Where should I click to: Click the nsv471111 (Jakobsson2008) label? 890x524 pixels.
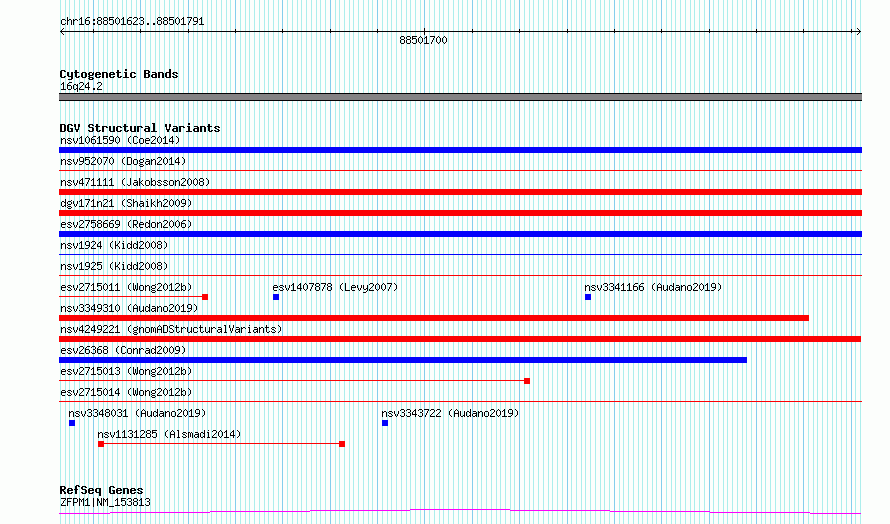coord(135,182)
